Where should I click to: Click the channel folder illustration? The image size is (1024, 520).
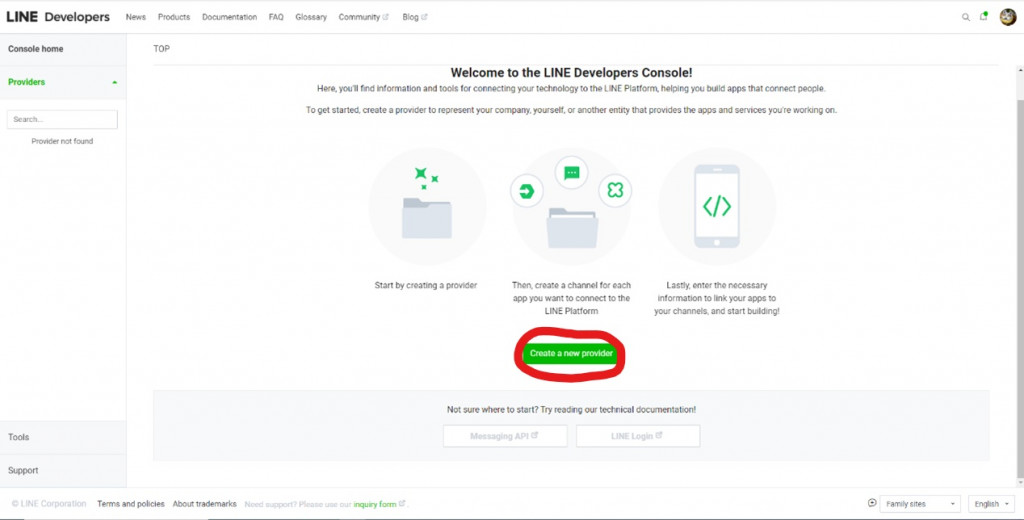click(571, 206)
